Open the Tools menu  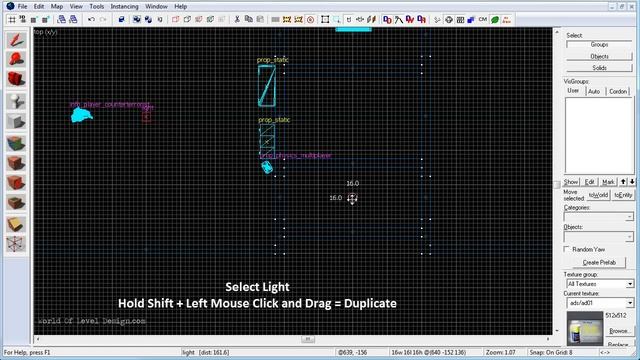point(97,7)
